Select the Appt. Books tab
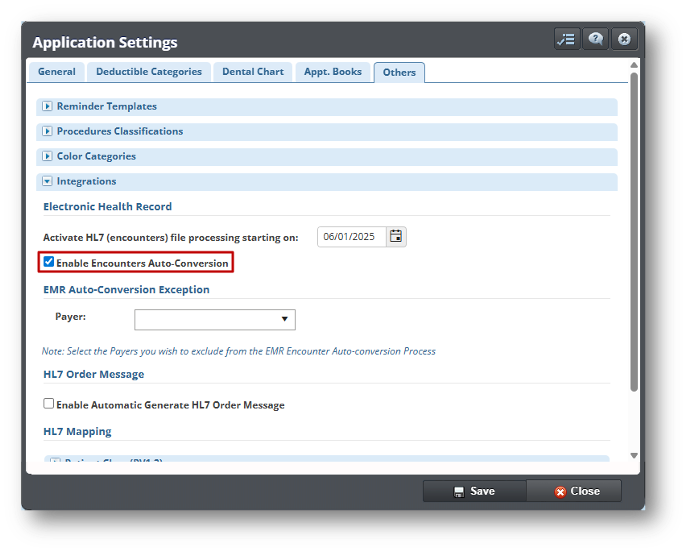 332,72
